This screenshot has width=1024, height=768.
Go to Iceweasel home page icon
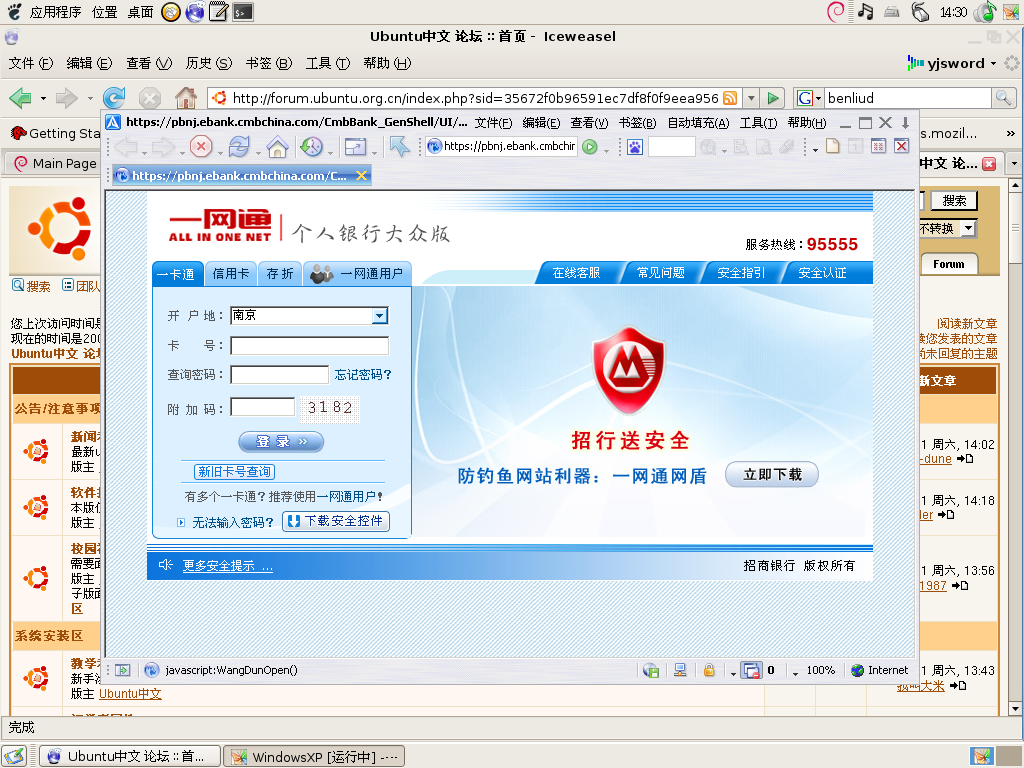186,98
